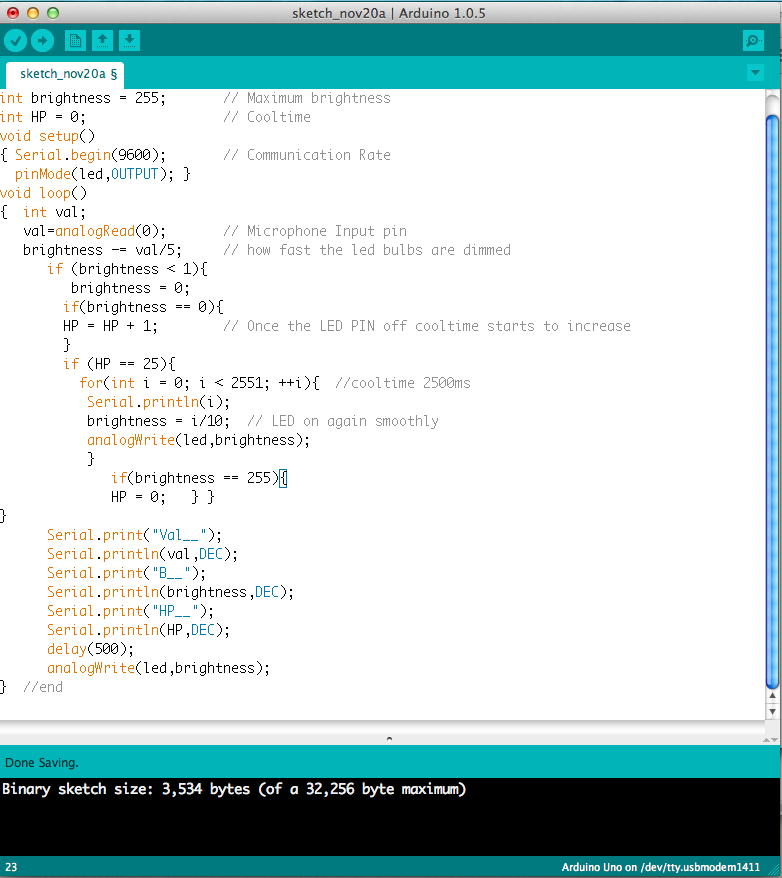Screen dimensions: 782x878
Task: Click the scroll up arrow of editor
Action: (771, 696)
